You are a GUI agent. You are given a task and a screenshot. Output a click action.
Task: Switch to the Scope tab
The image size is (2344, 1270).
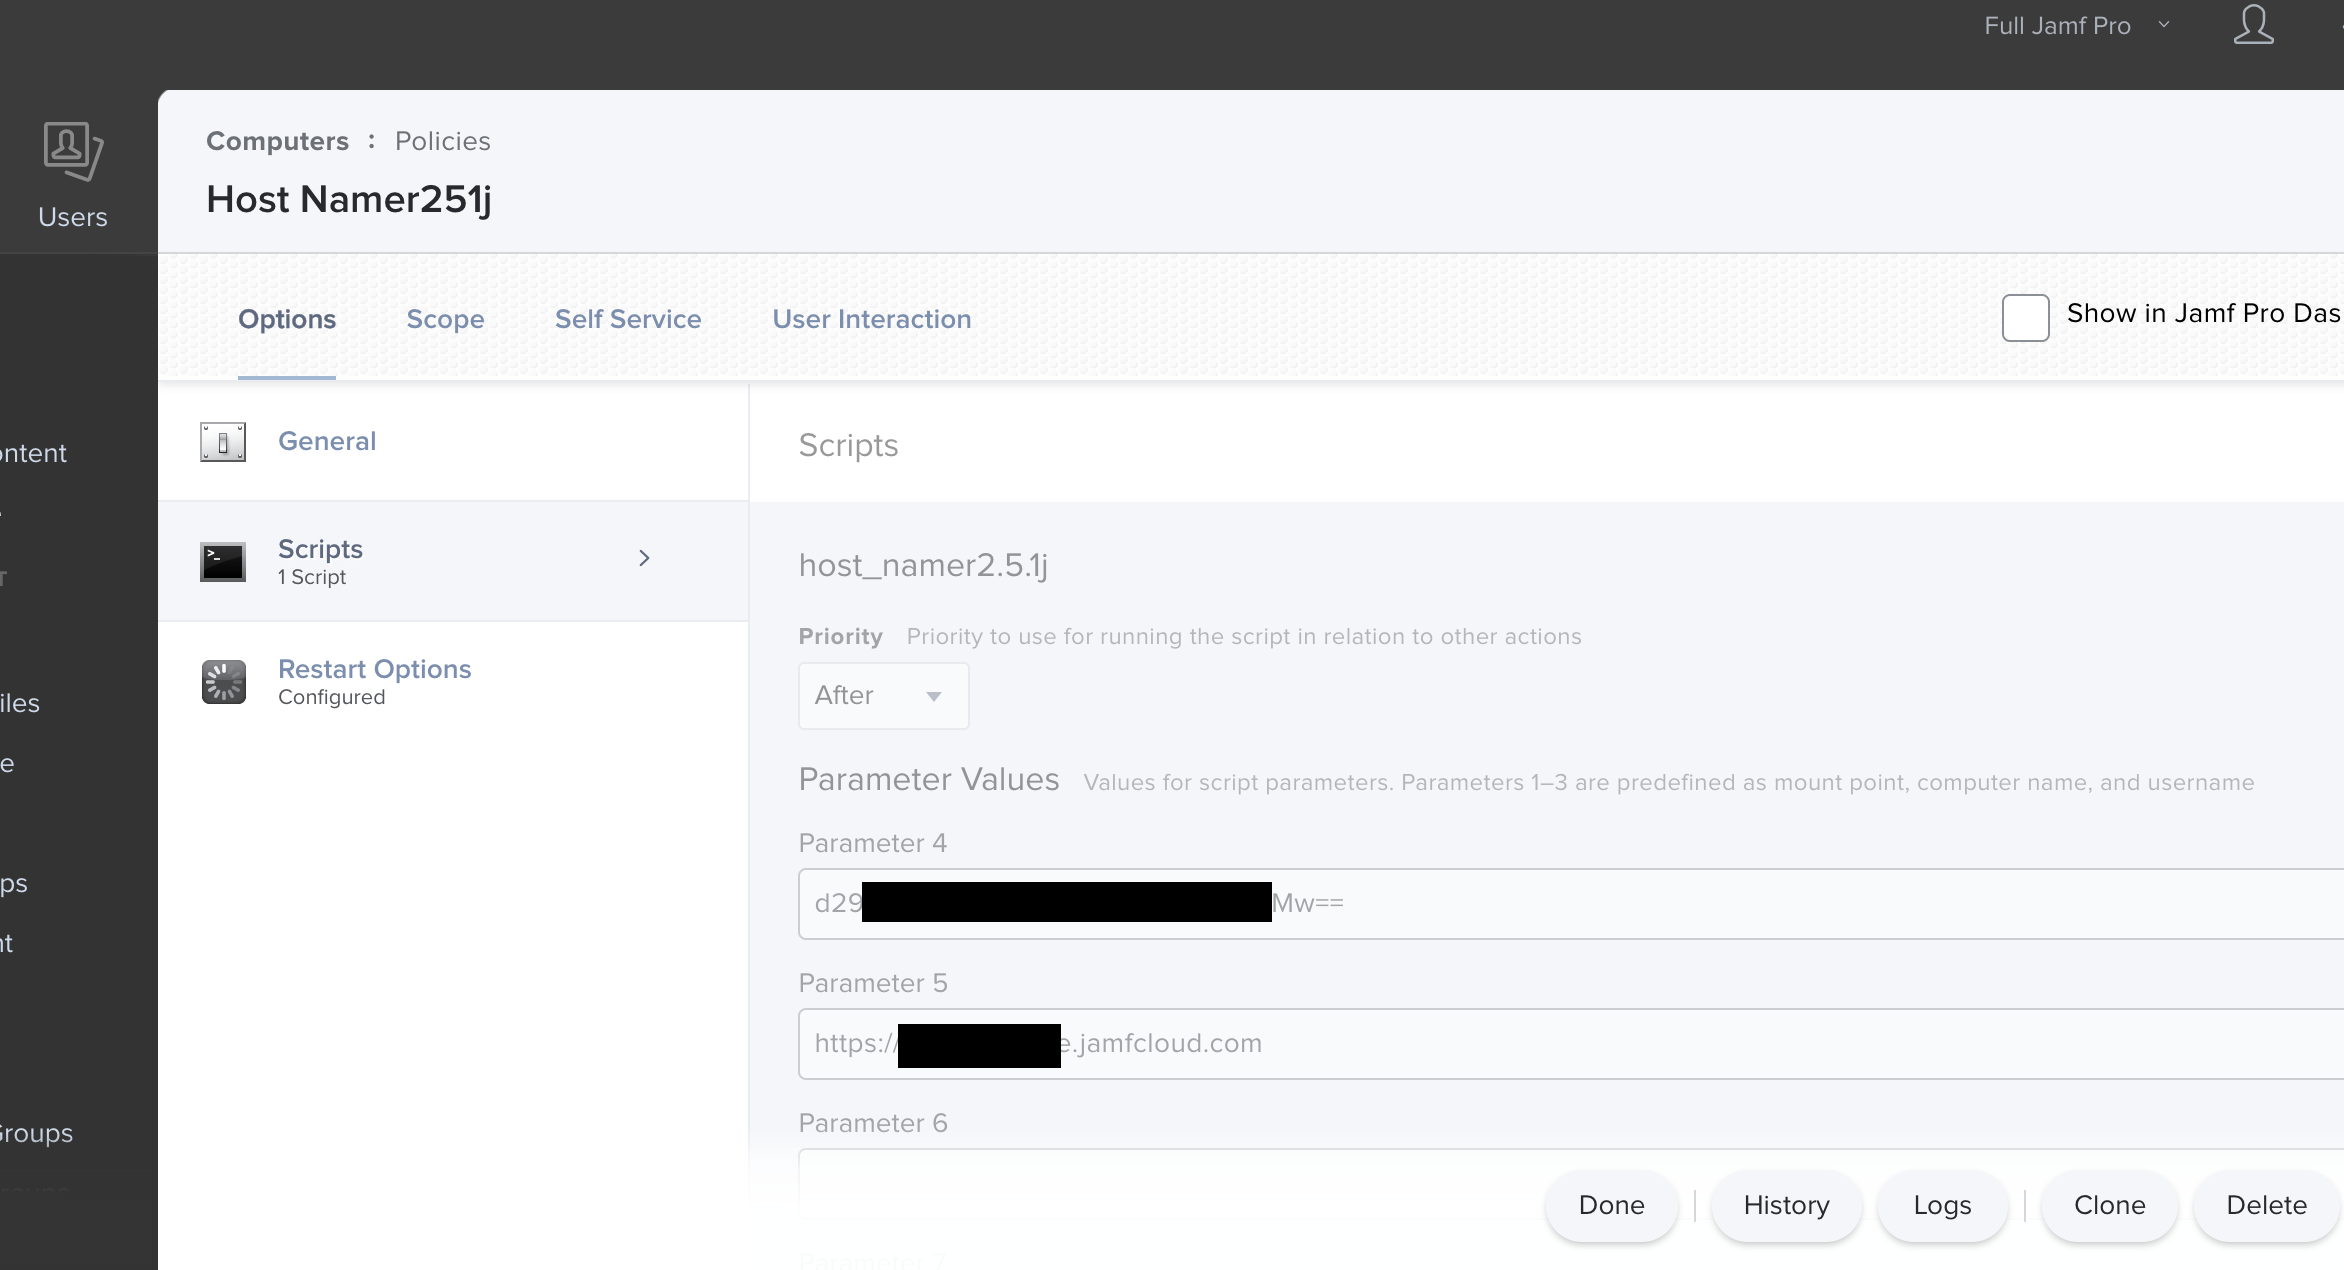tap(445, 319)
